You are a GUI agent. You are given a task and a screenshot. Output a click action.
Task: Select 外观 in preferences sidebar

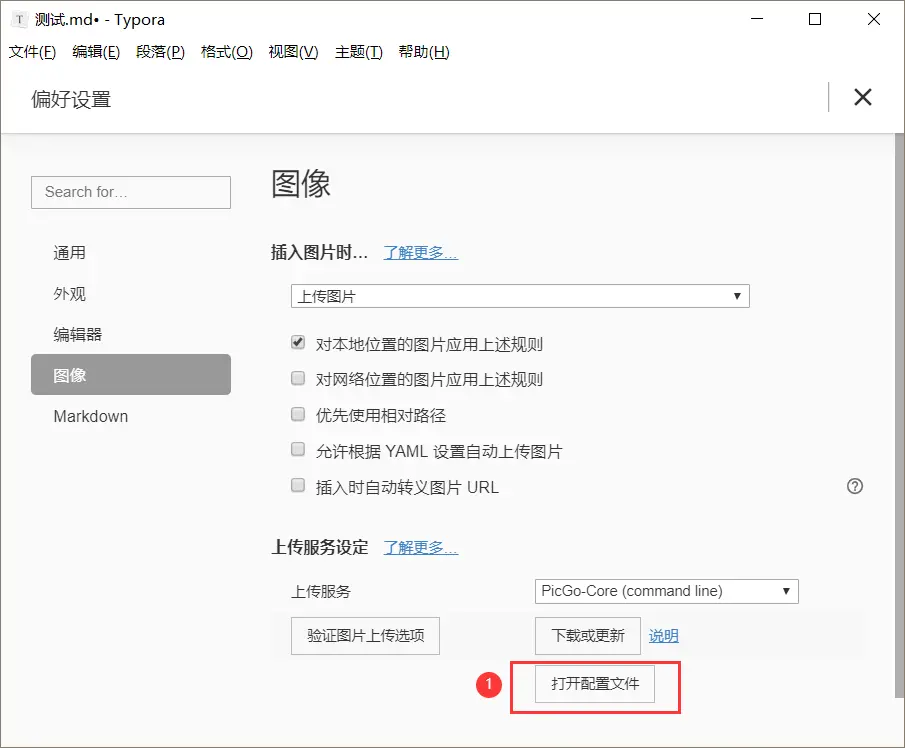(x=131, y=294)
